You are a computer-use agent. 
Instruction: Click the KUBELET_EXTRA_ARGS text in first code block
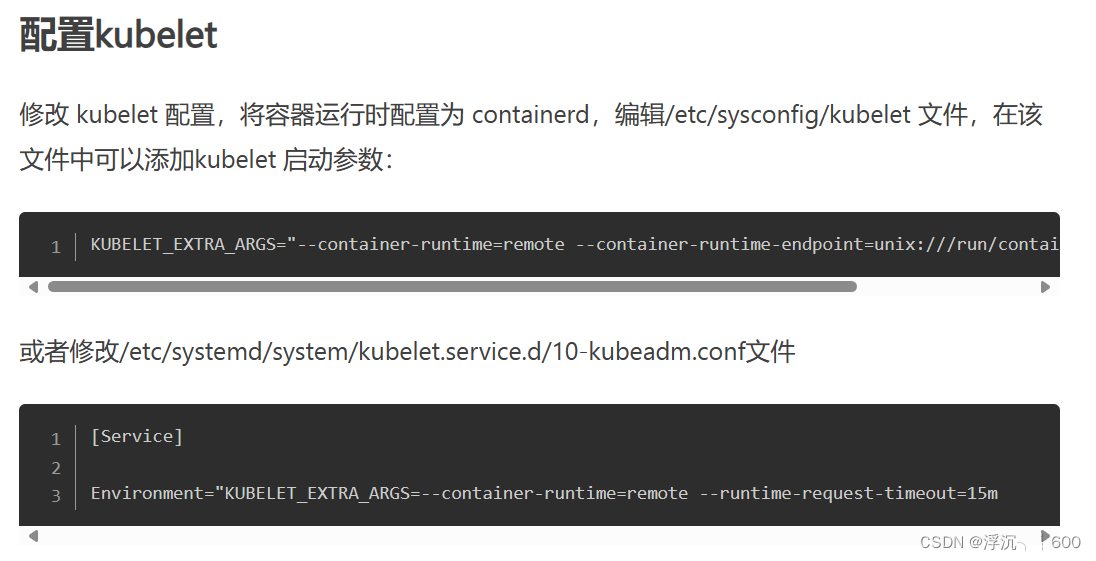(184, 245)
